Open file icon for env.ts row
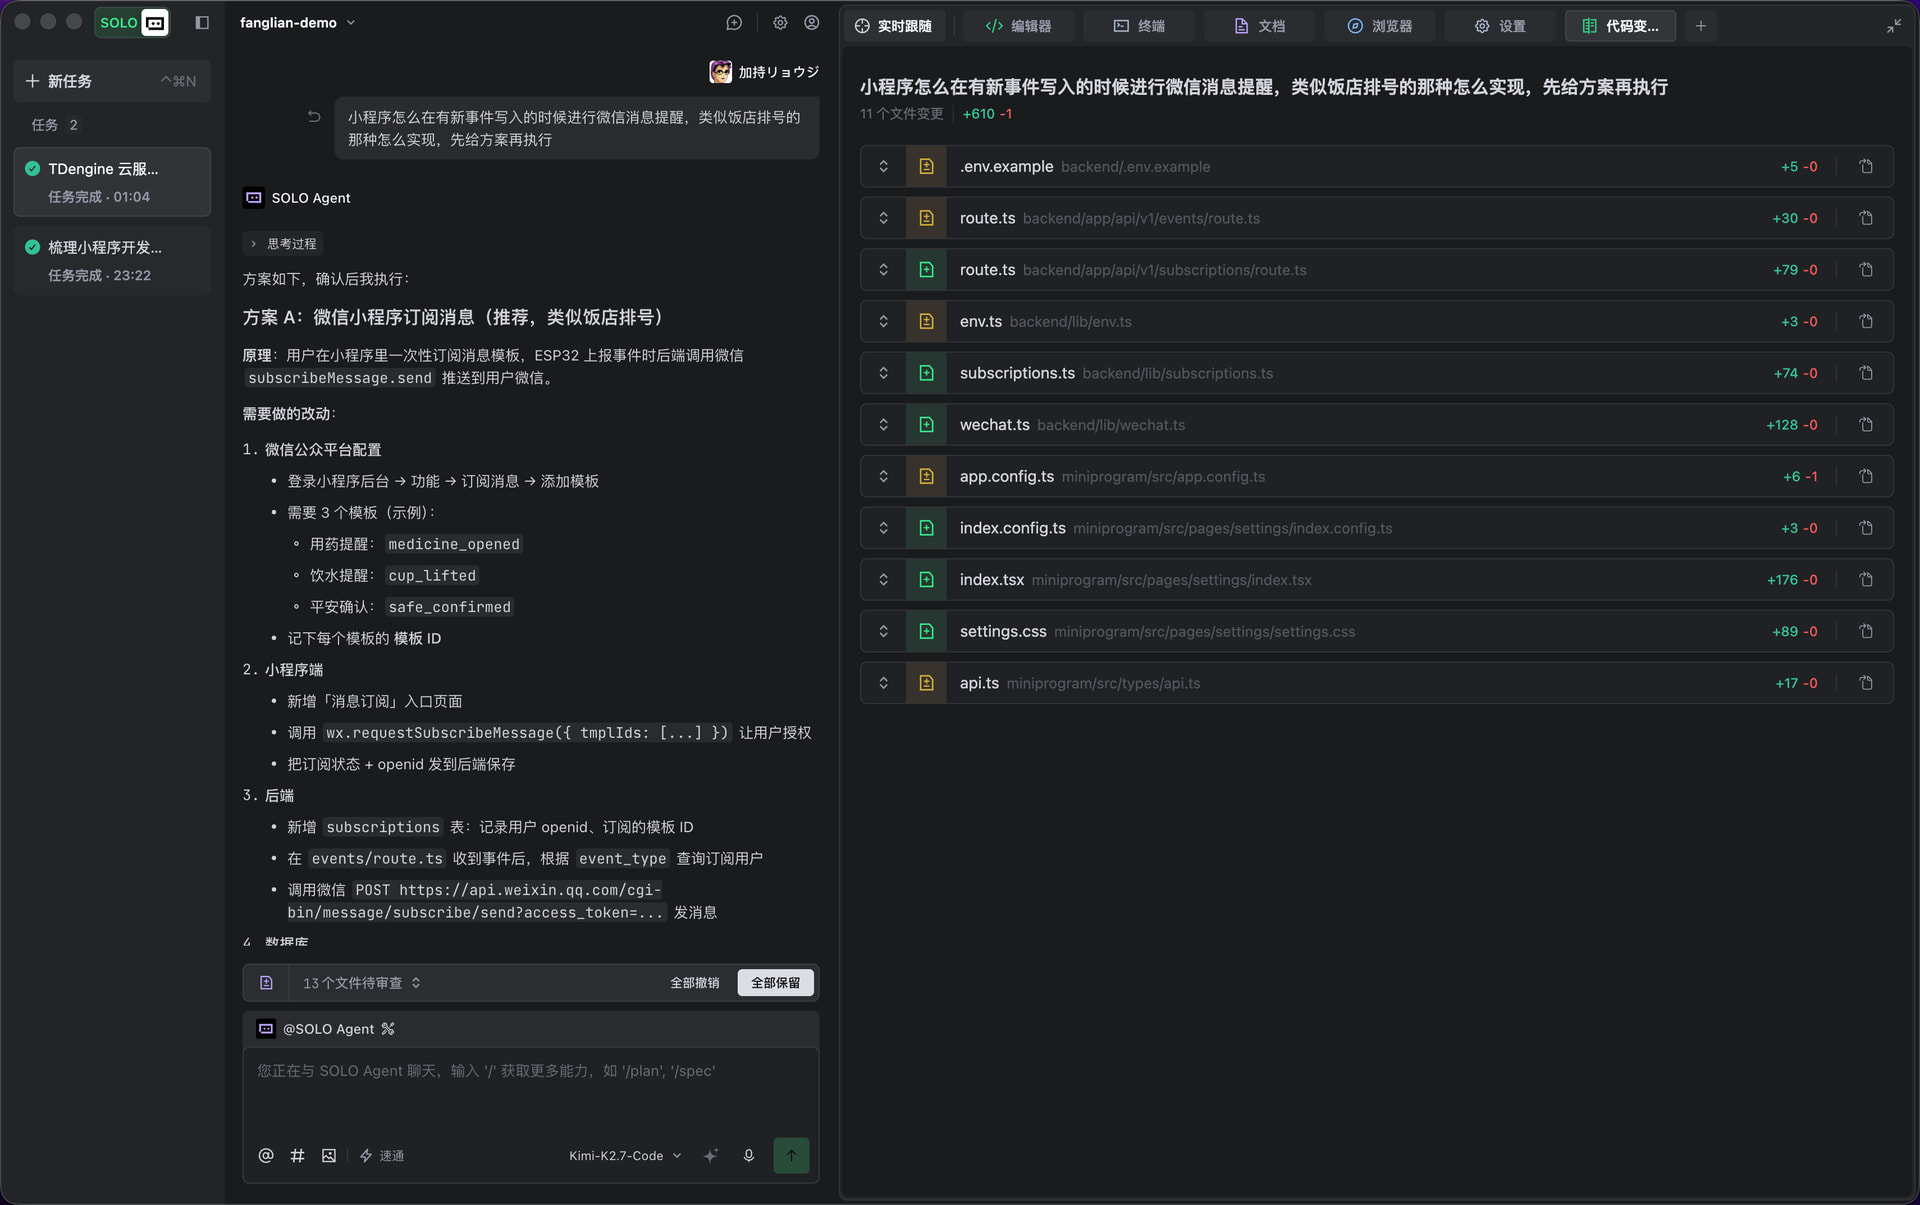 click(x=1866, y=322)
